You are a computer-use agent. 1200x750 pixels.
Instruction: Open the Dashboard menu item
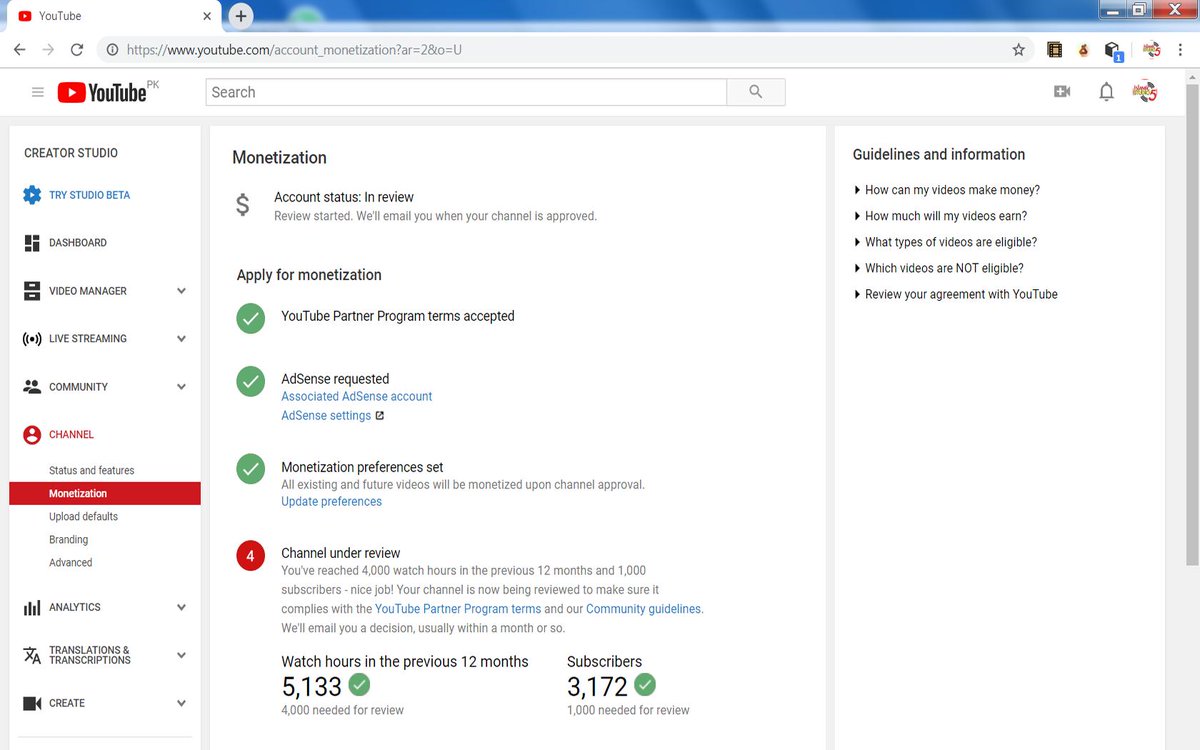(x=78, y=243)
